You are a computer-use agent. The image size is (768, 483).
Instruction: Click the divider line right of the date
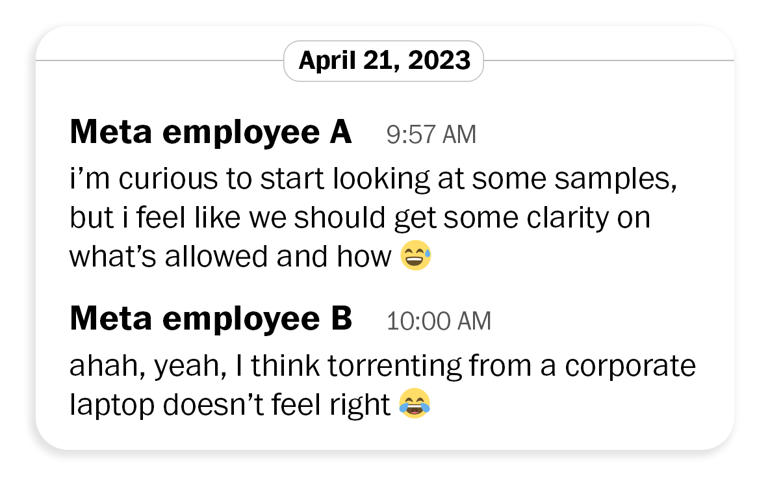click(x=608, y=60)
